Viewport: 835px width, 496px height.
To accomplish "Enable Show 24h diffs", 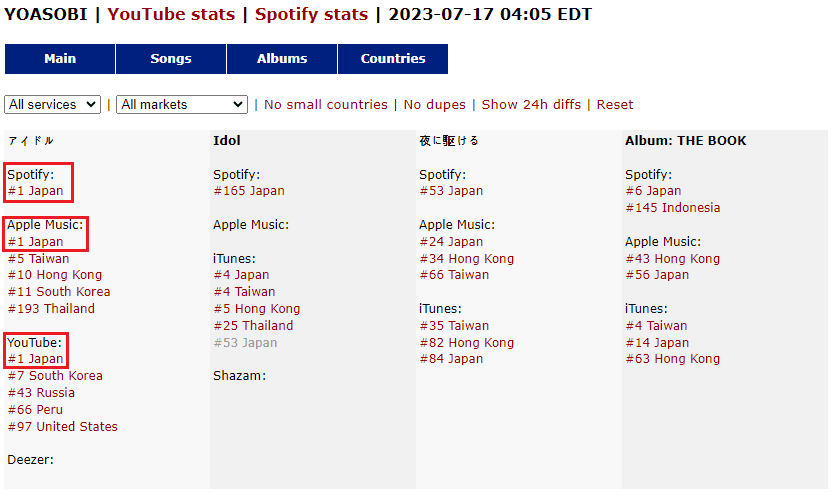I will tap(531, 105).
